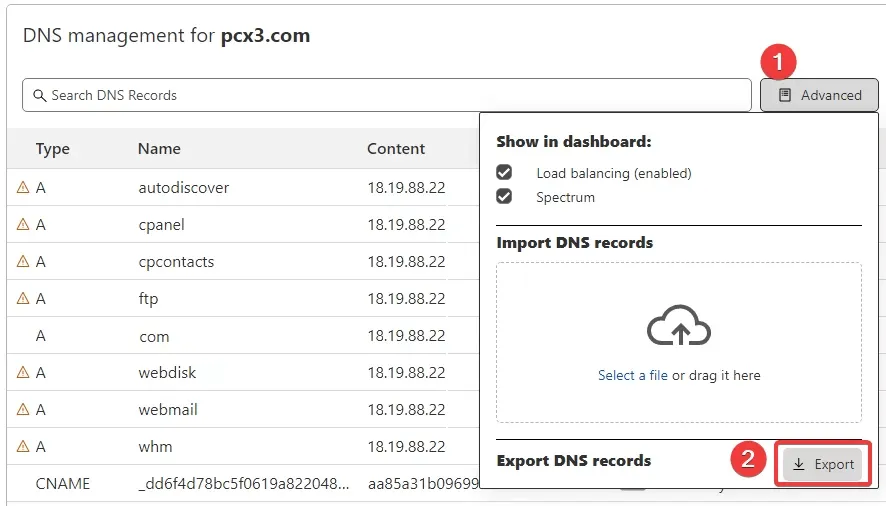The width and height of the screenshot is (886, 506).
Task: Click the warning icon beside autodiscover record
Action: point(23,187)
